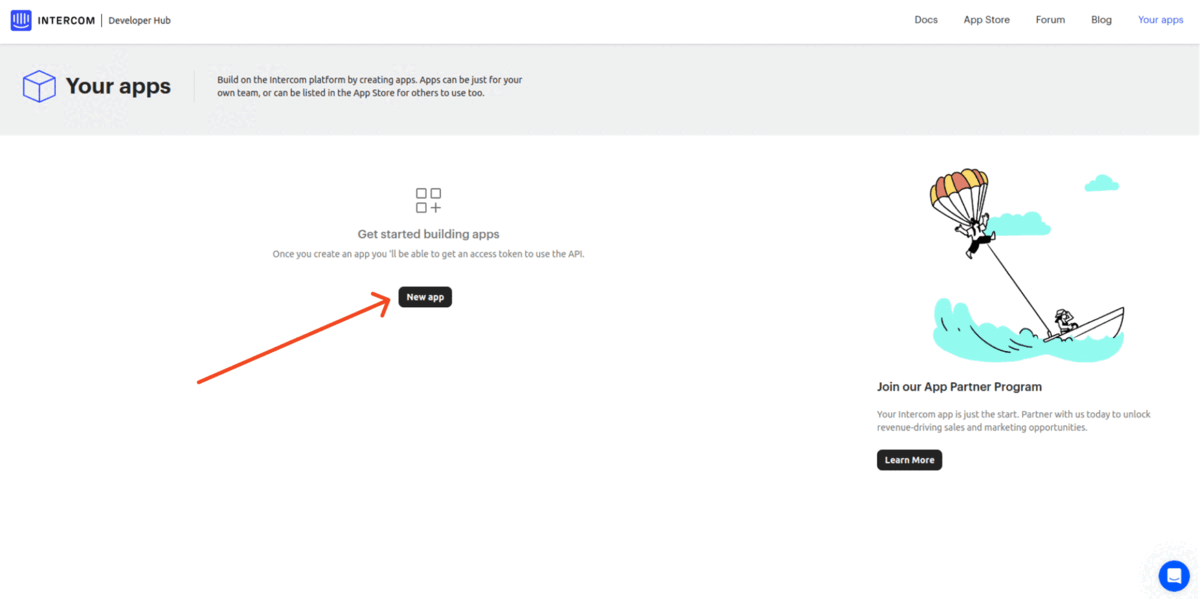Viewport: 1200px width, 599px height.
Task: Click the Join our App Partner Program heading
Action: [959, 386]
